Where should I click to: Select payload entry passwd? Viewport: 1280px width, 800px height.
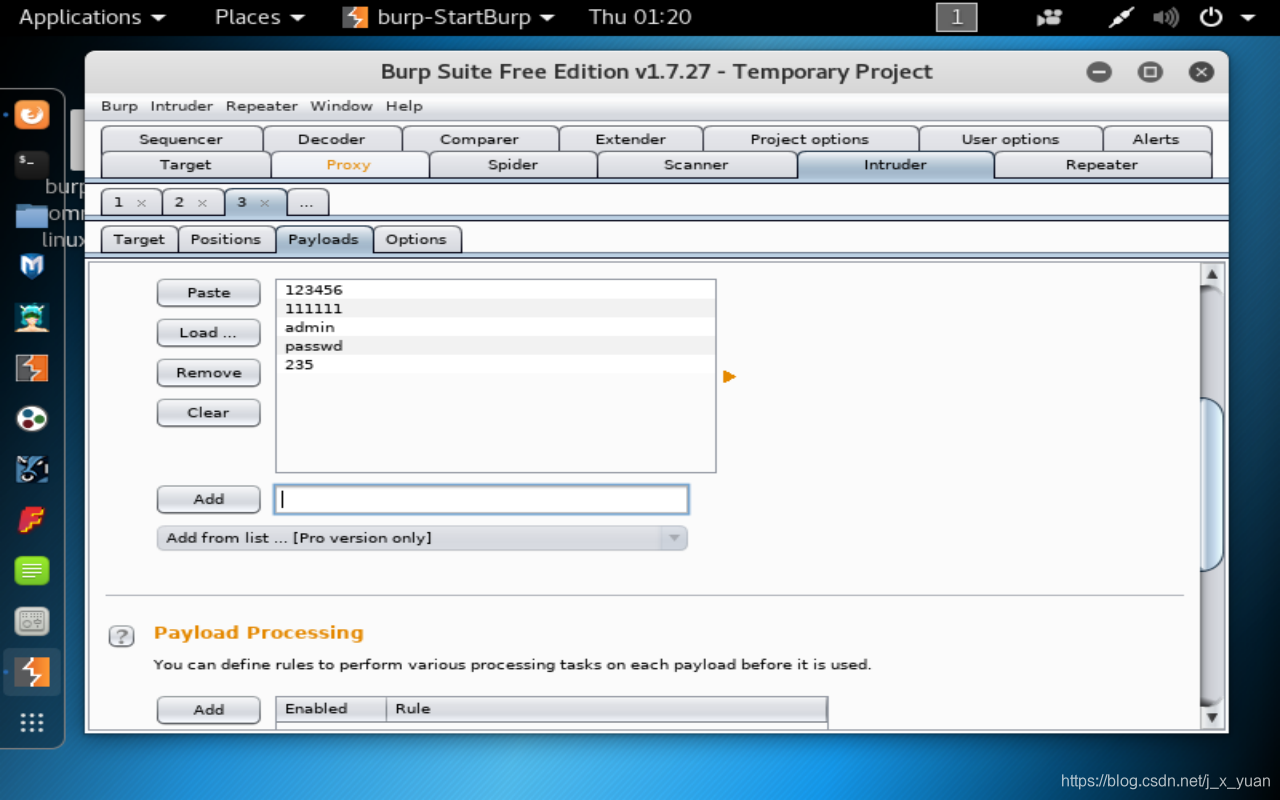496,346
